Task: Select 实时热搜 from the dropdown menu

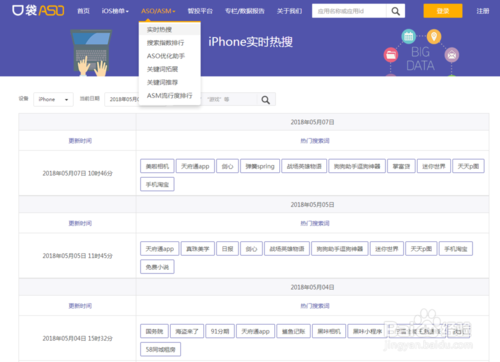Action: tap(170, 30)
